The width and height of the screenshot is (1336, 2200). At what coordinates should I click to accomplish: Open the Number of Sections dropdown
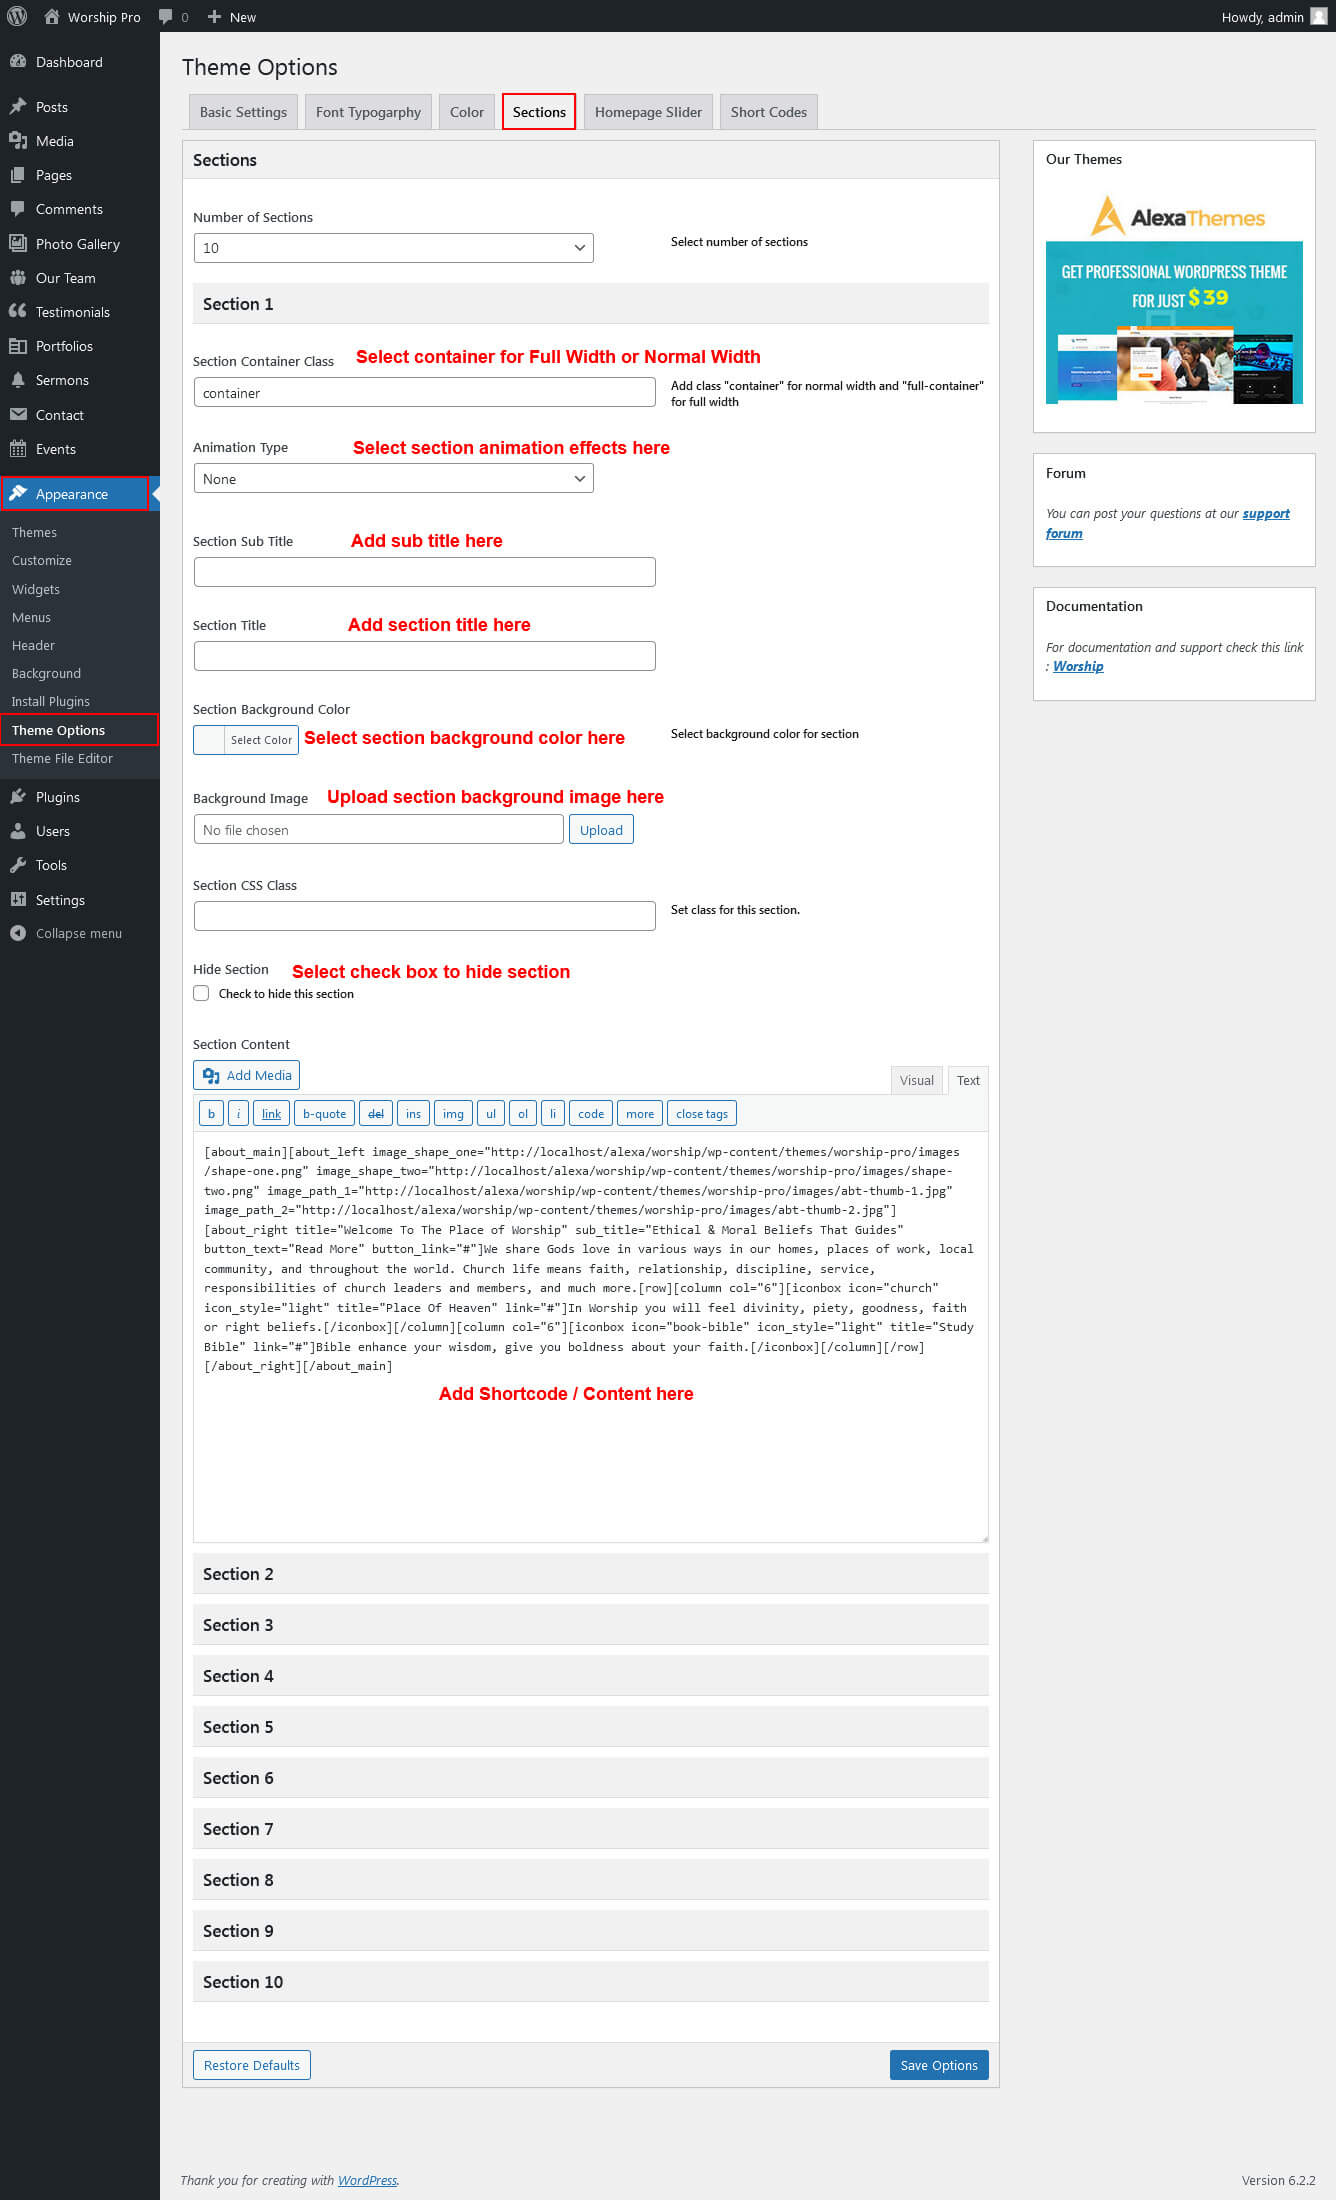point(393,248)
